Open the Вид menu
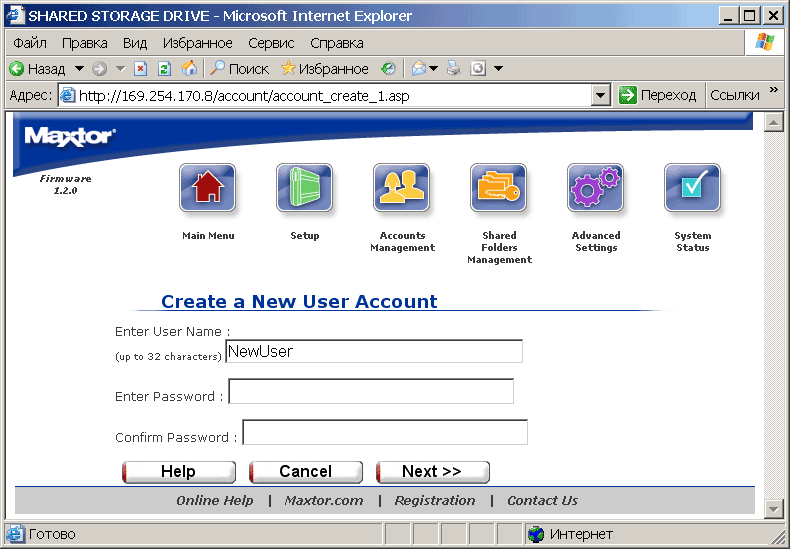Image resolution: width=790 pixels, height=549 pixels. click(135, 43)
